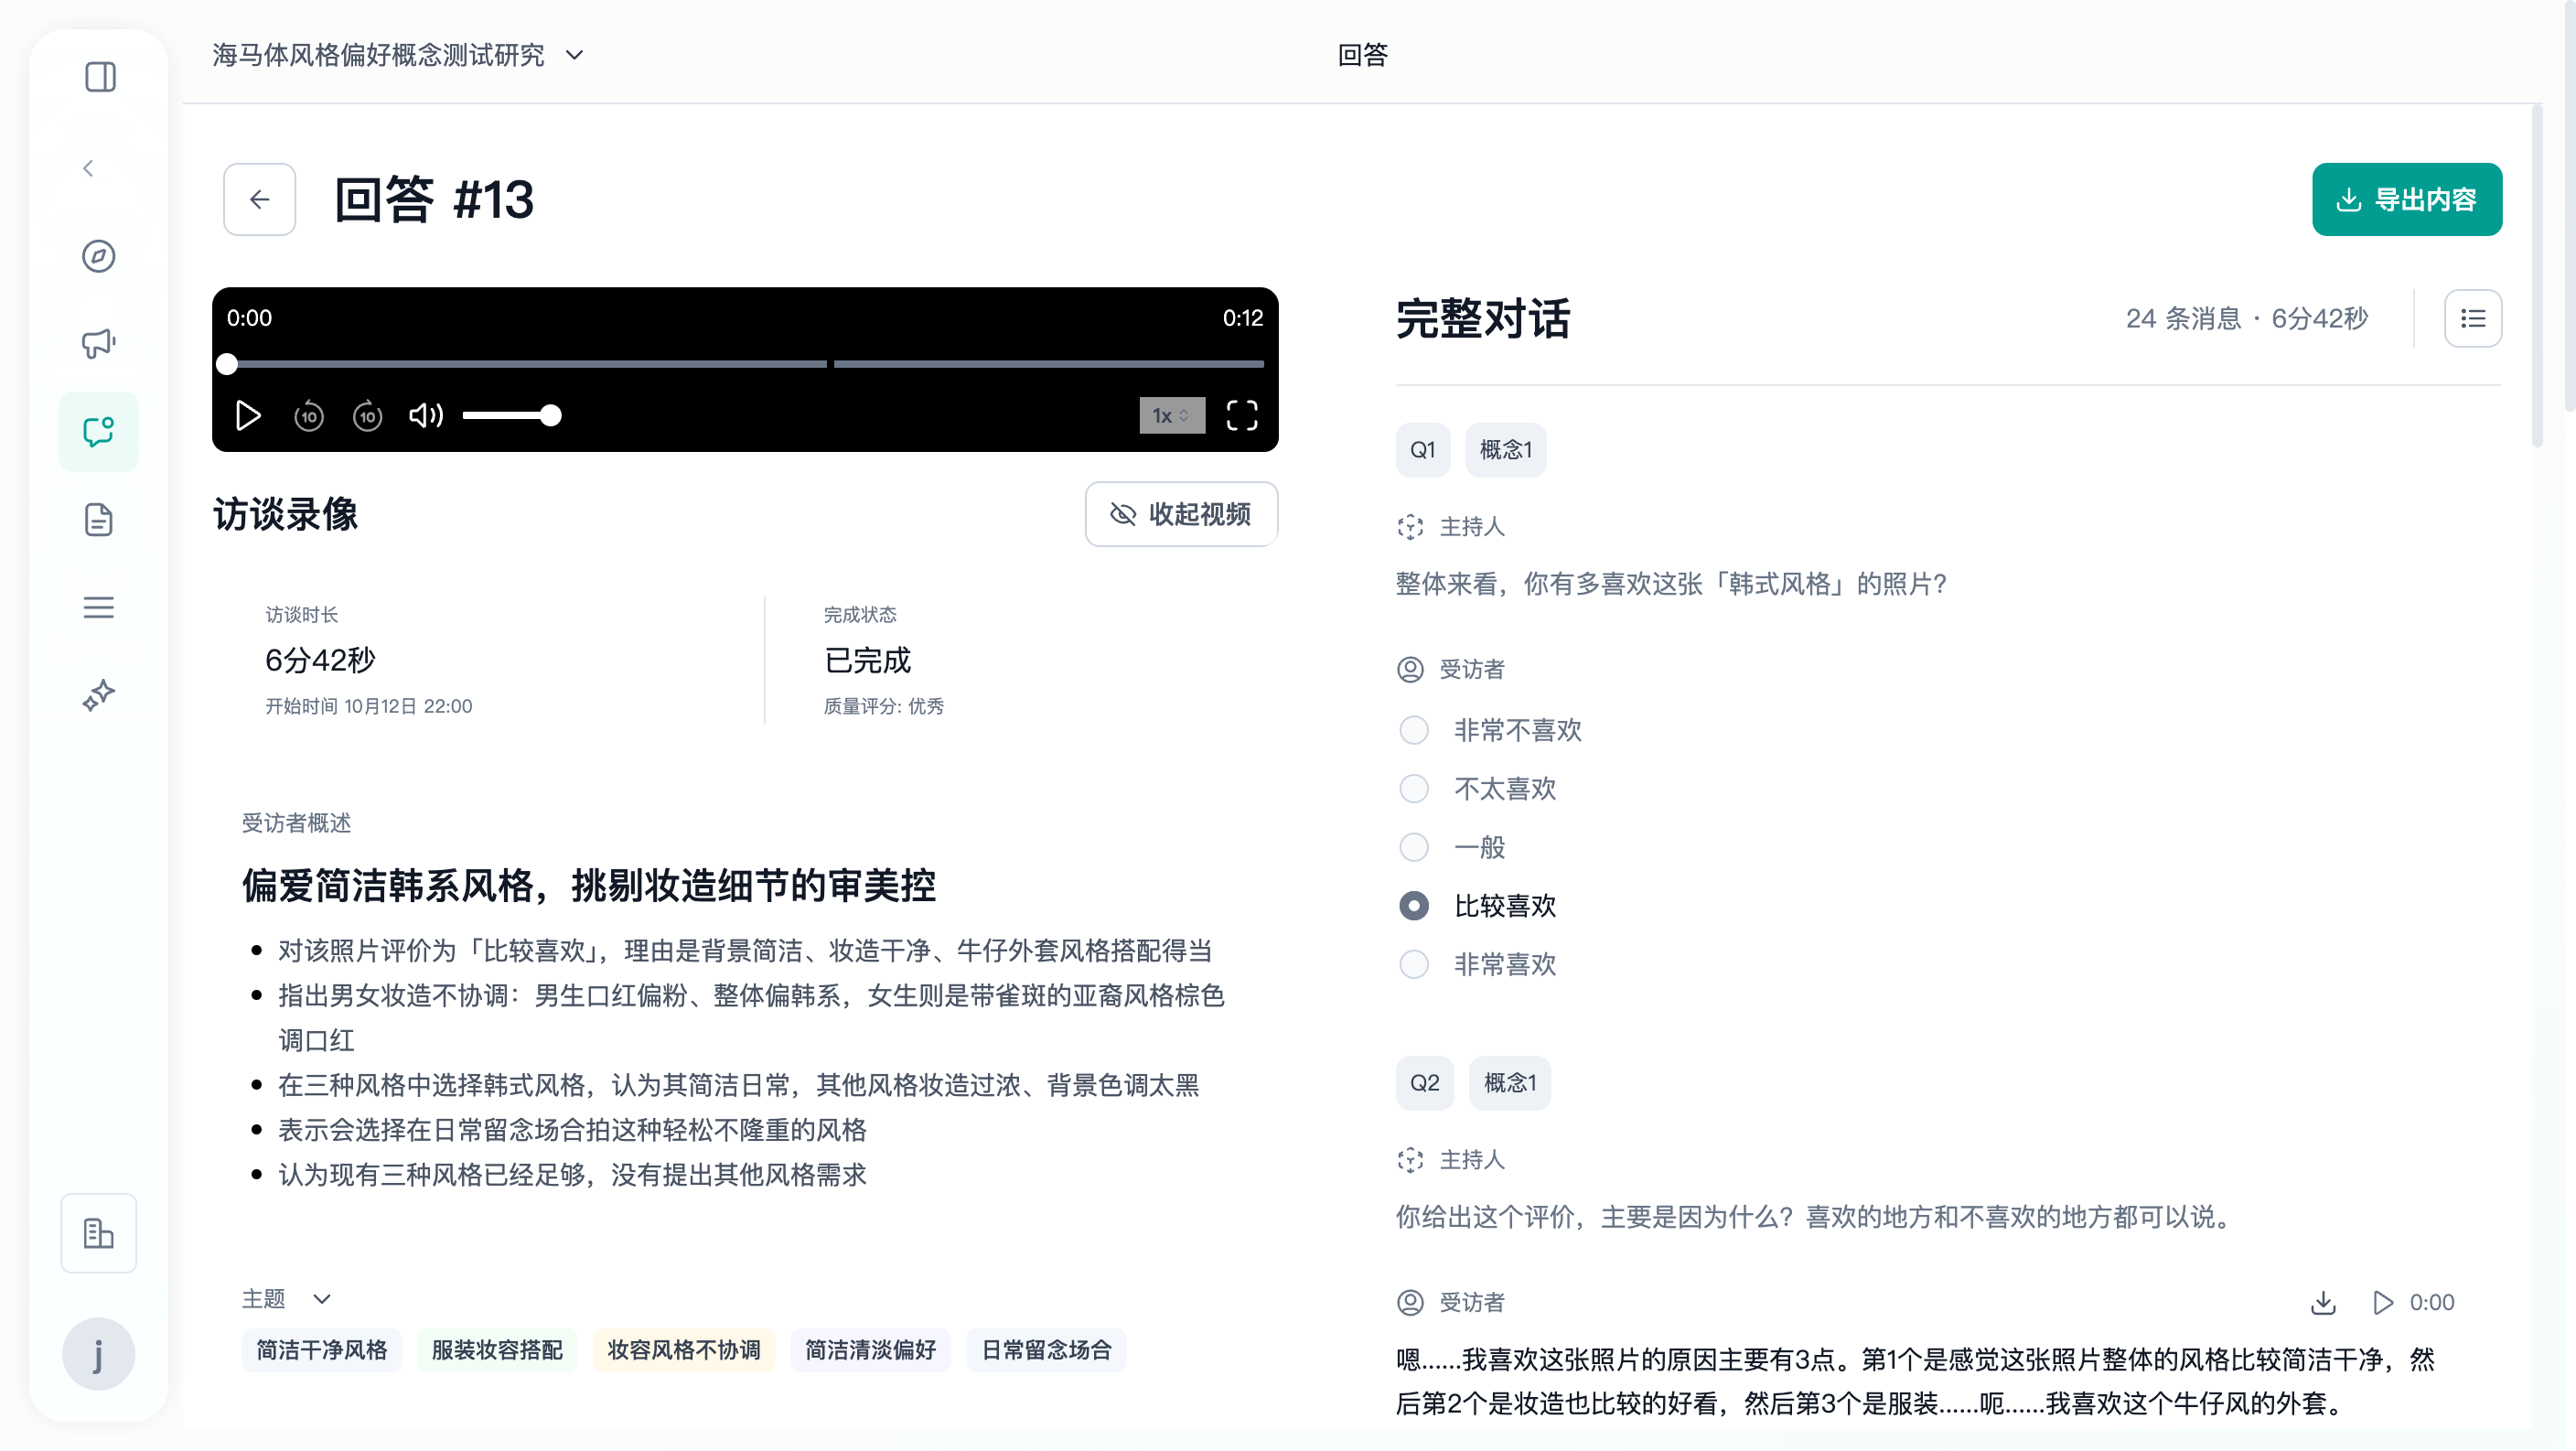Seek on the video progress bar

point(745,364)
